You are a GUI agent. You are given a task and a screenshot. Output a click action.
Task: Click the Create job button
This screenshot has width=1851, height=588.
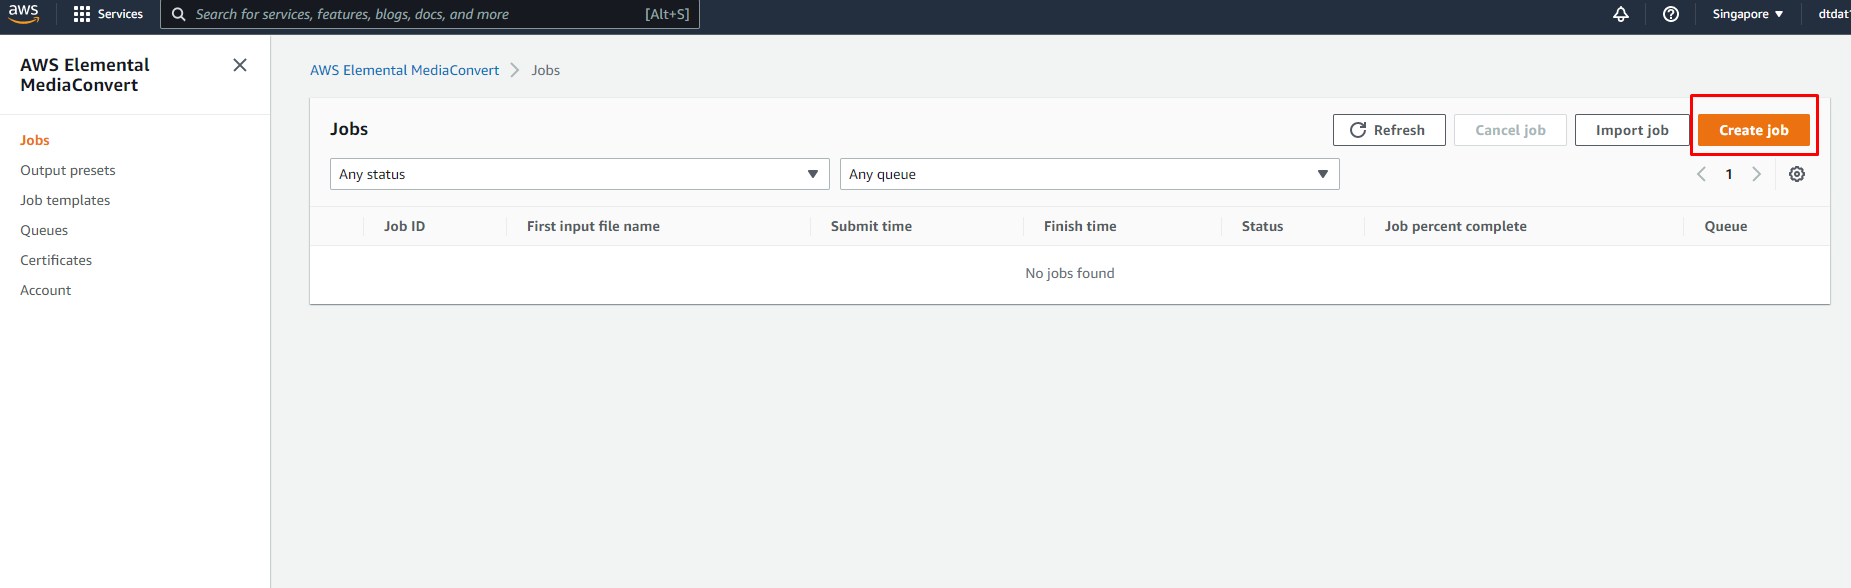[x=1753, y=130]
